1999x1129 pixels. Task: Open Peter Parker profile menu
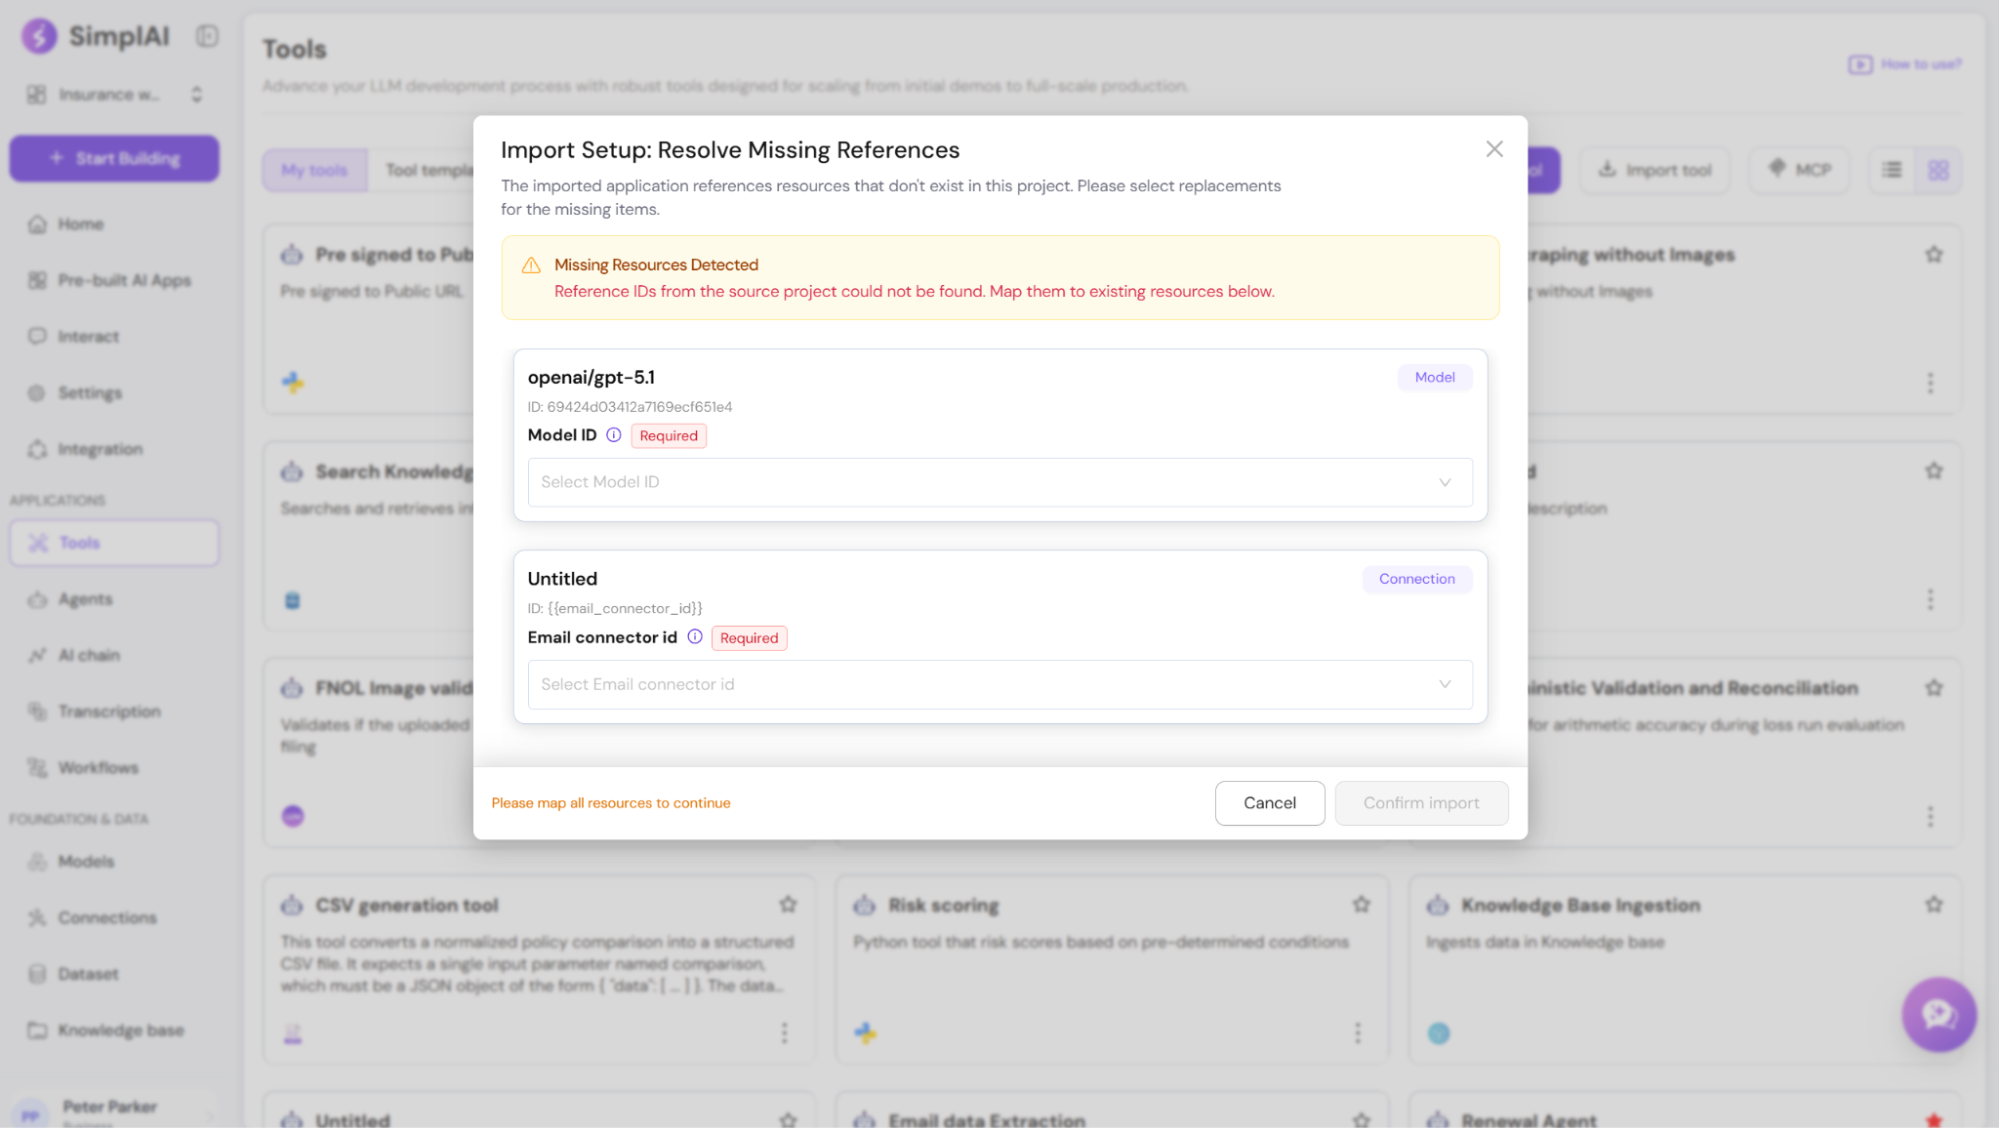pyautogui.click(x=114, y=1111)
